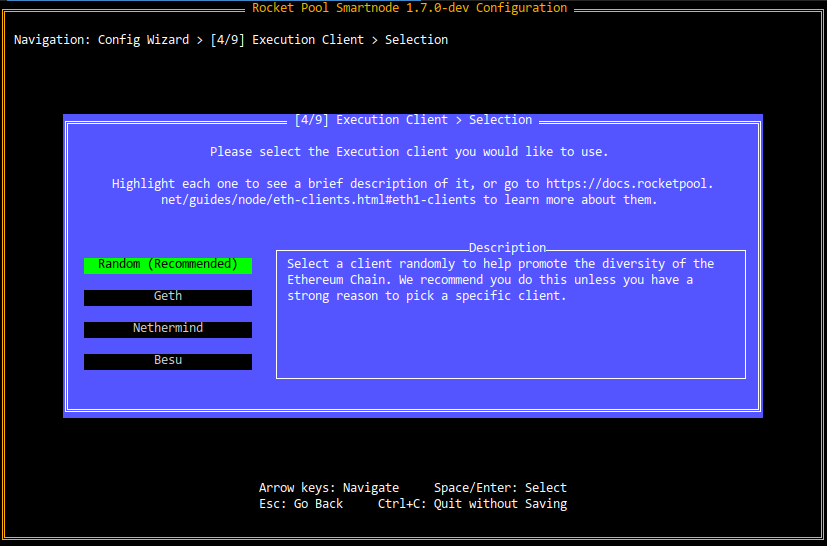Click the Ctrl+C: Quit without Saving hint
Screen dimensions: 827x546
(472, 504)
